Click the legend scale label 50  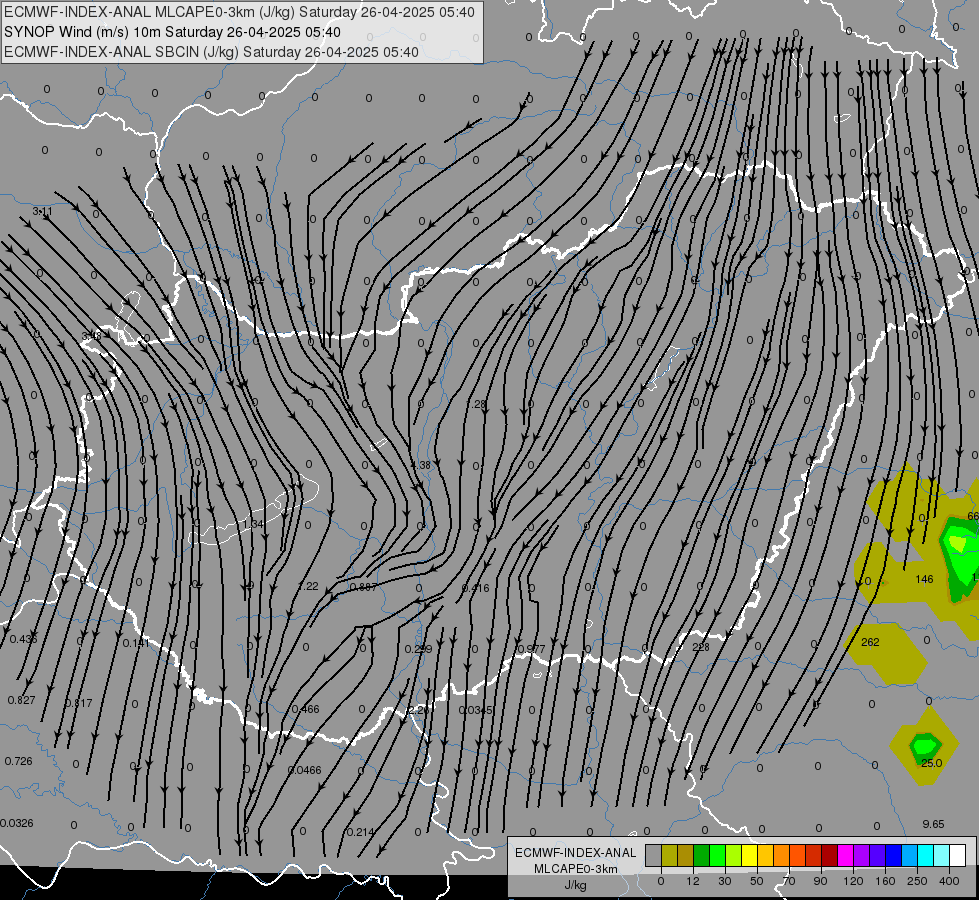pos(757,881)
